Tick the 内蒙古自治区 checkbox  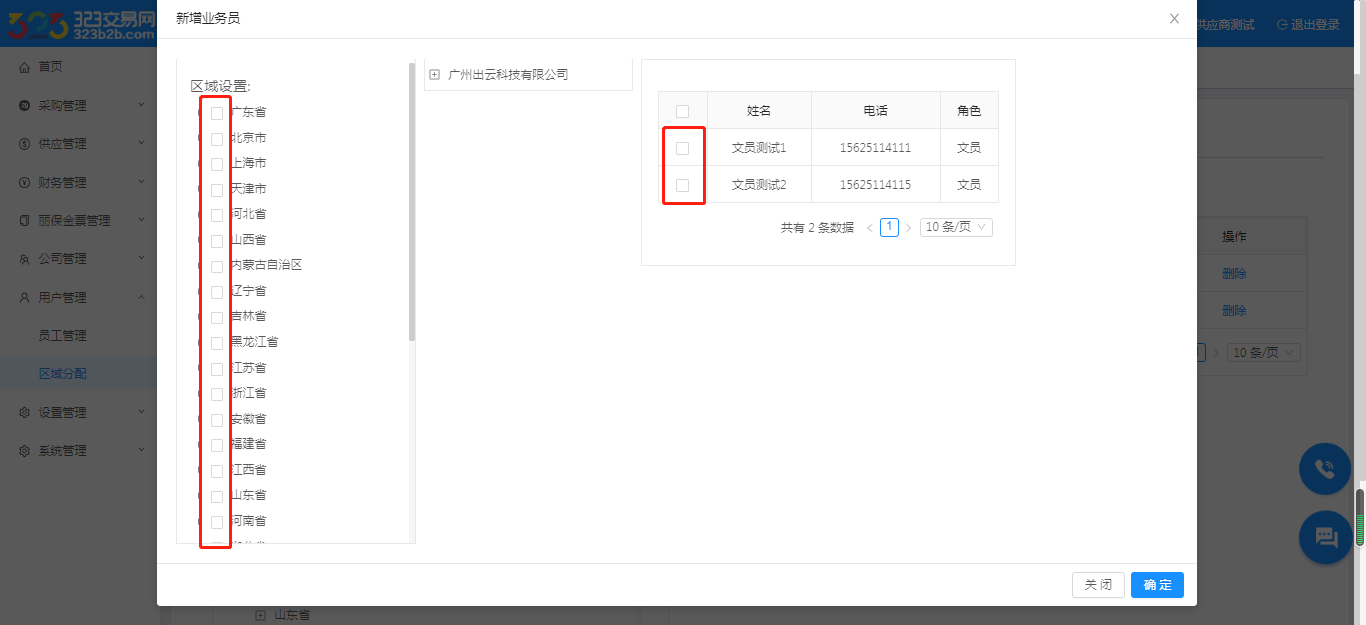tap(217, 266)
